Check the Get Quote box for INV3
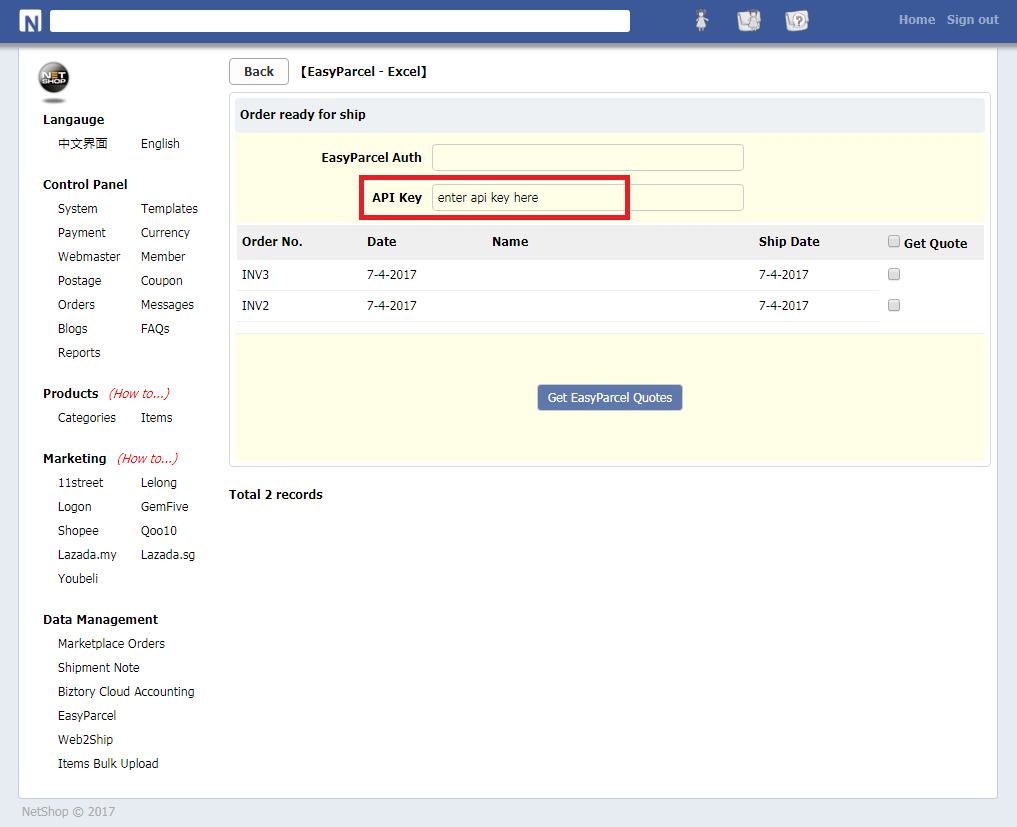 pos(893,274)
